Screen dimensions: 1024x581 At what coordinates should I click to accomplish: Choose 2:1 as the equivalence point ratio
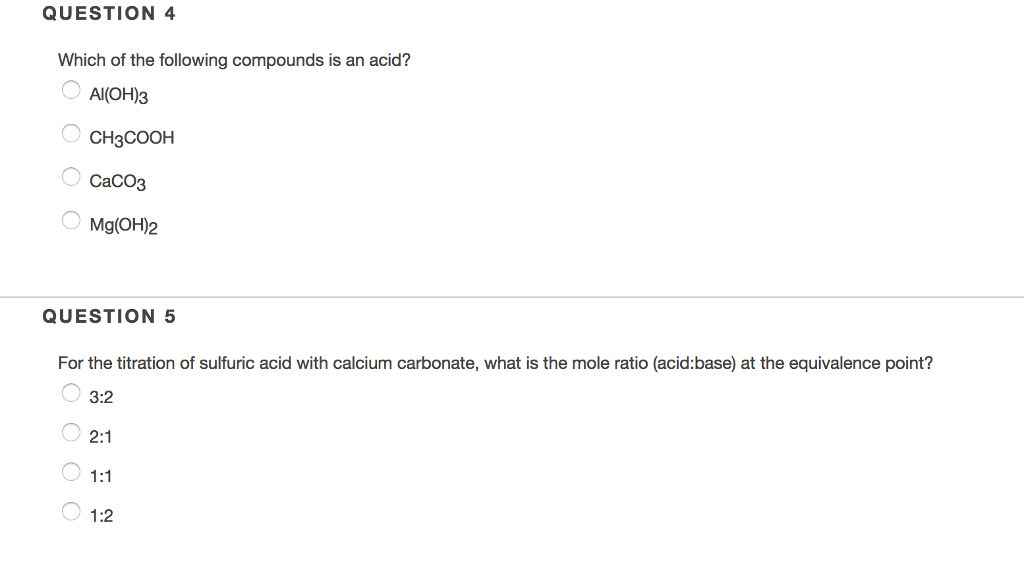coord(70,431)
